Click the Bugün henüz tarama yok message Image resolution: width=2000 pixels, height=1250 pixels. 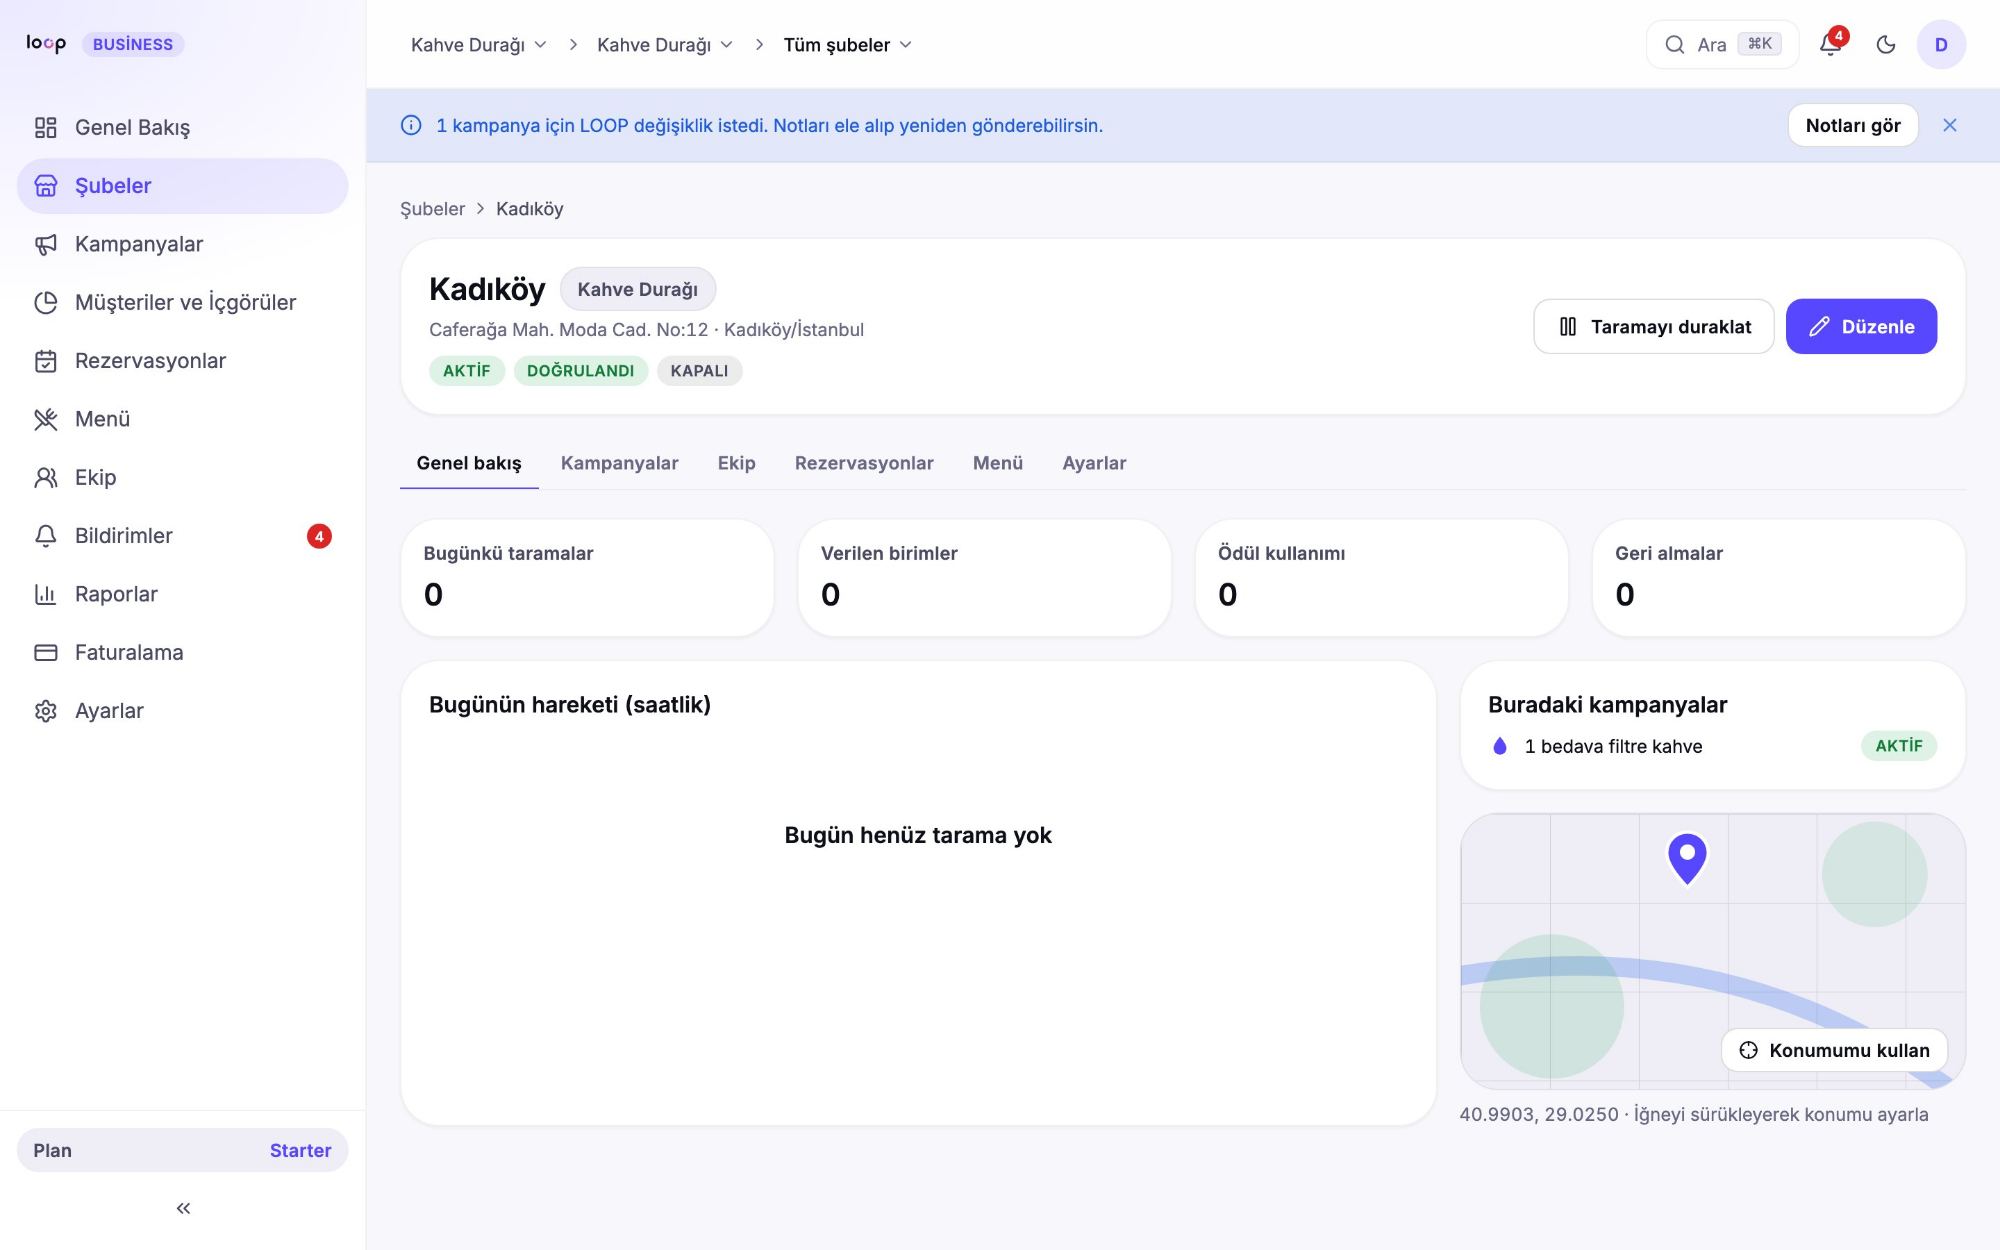tap(918, 835)
